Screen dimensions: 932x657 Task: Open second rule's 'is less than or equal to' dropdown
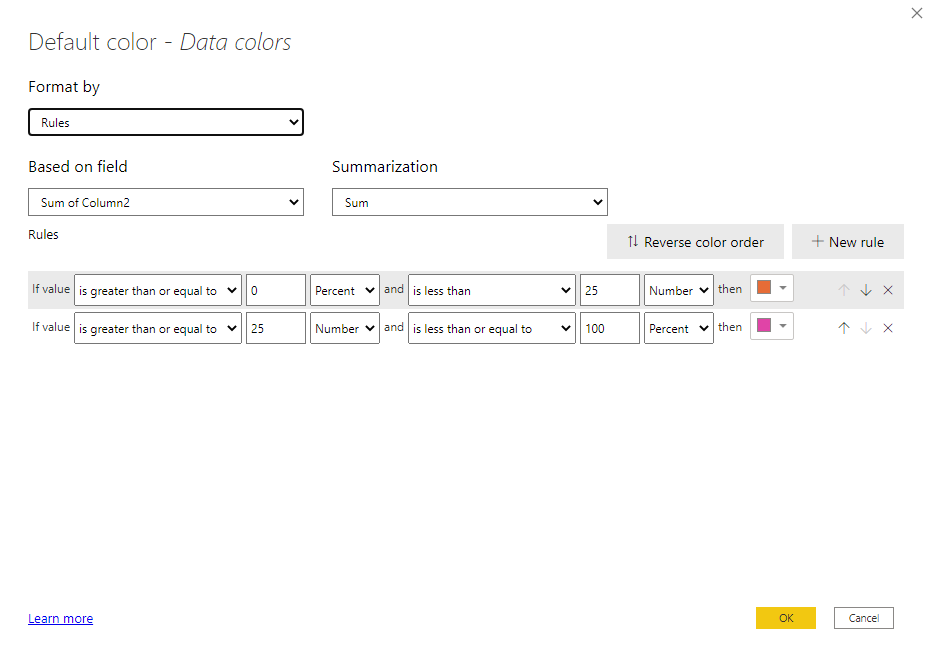pos(492,328)
